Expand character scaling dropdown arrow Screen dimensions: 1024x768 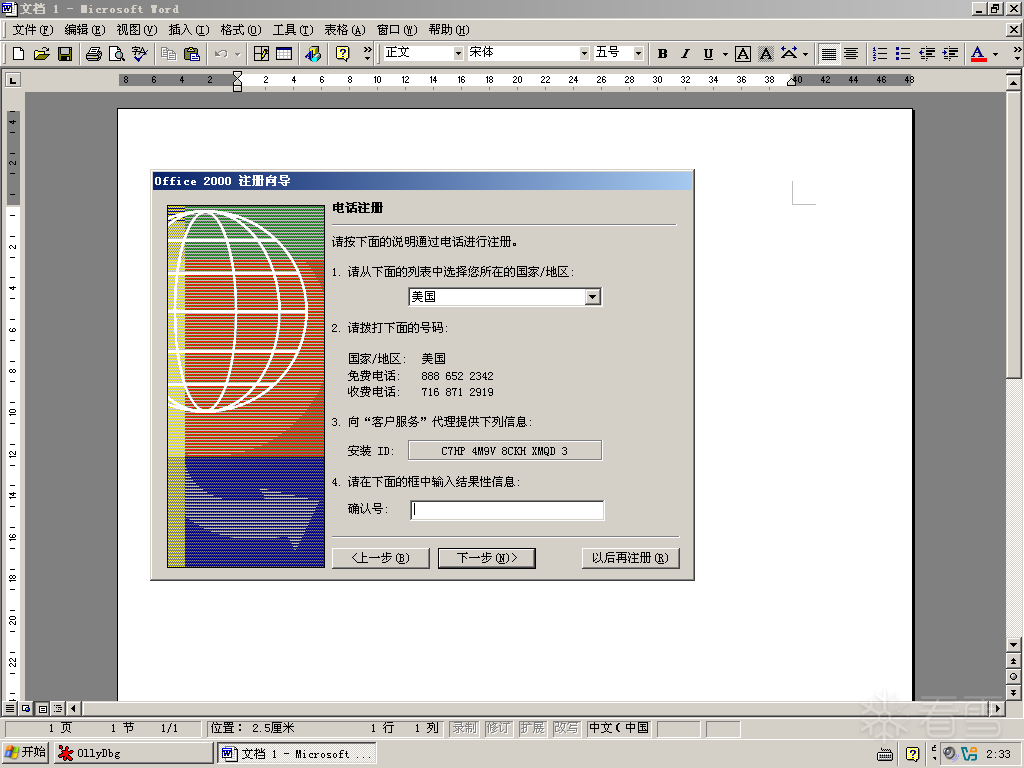tap(805, 54)
